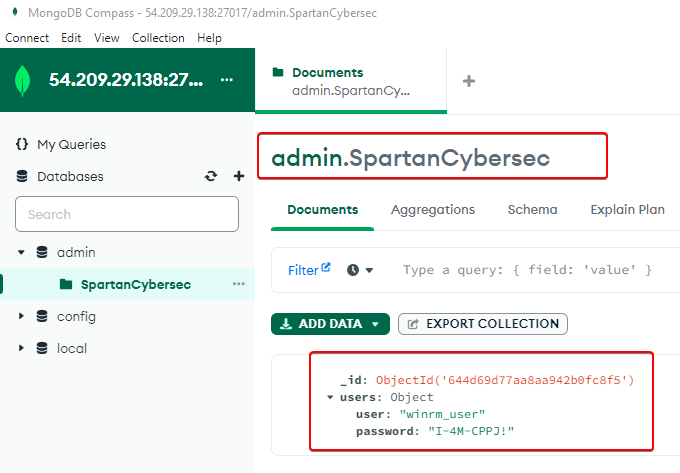Viewport: 680px width, 473px height.
Task: Refresh the databases list
Action: point(211,176)
